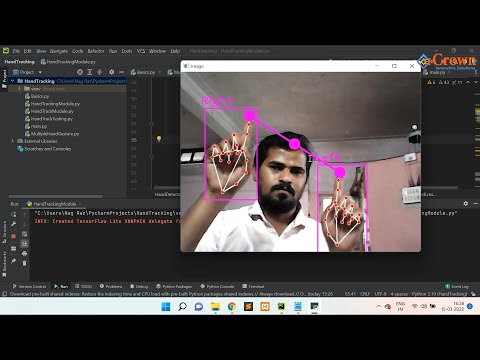
Task: Open Python Packages tool window
Action: (174, 286)
